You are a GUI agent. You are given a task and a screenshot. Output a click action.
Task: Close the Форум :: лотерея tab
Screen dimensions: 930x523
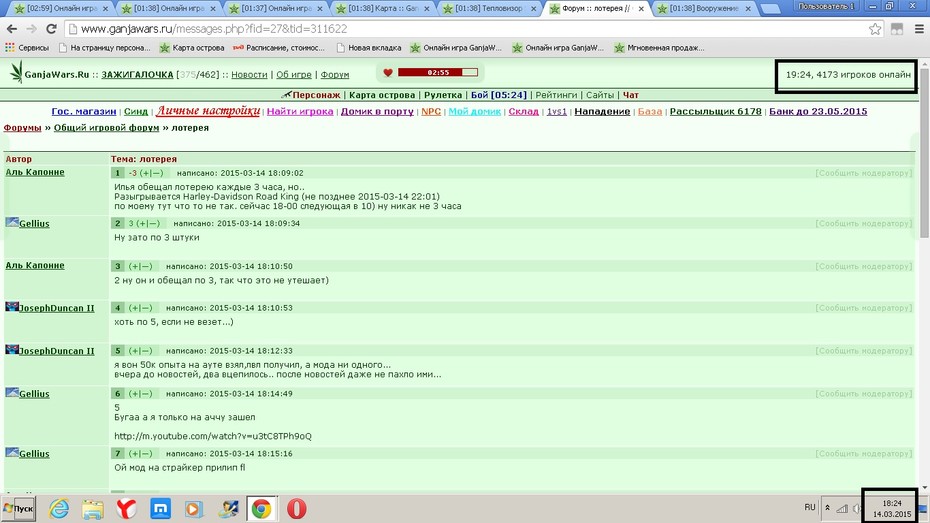pyautogui.click(x=641, y=9)
